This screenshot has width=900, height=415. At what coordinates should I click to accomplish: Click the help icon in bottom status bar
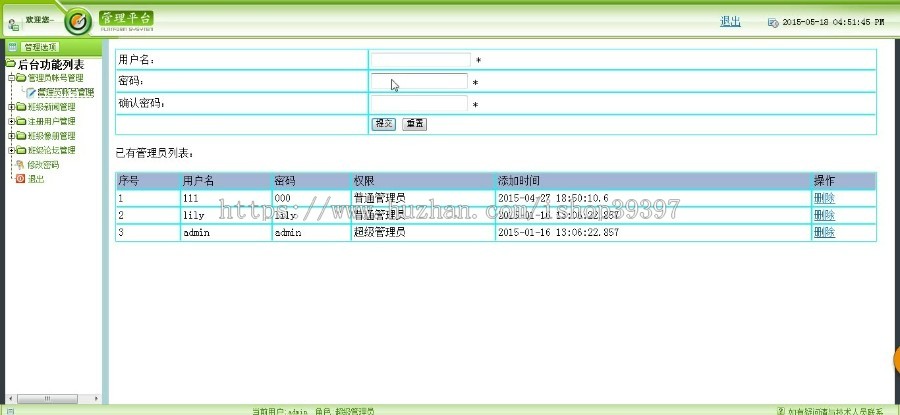(780, 411)
